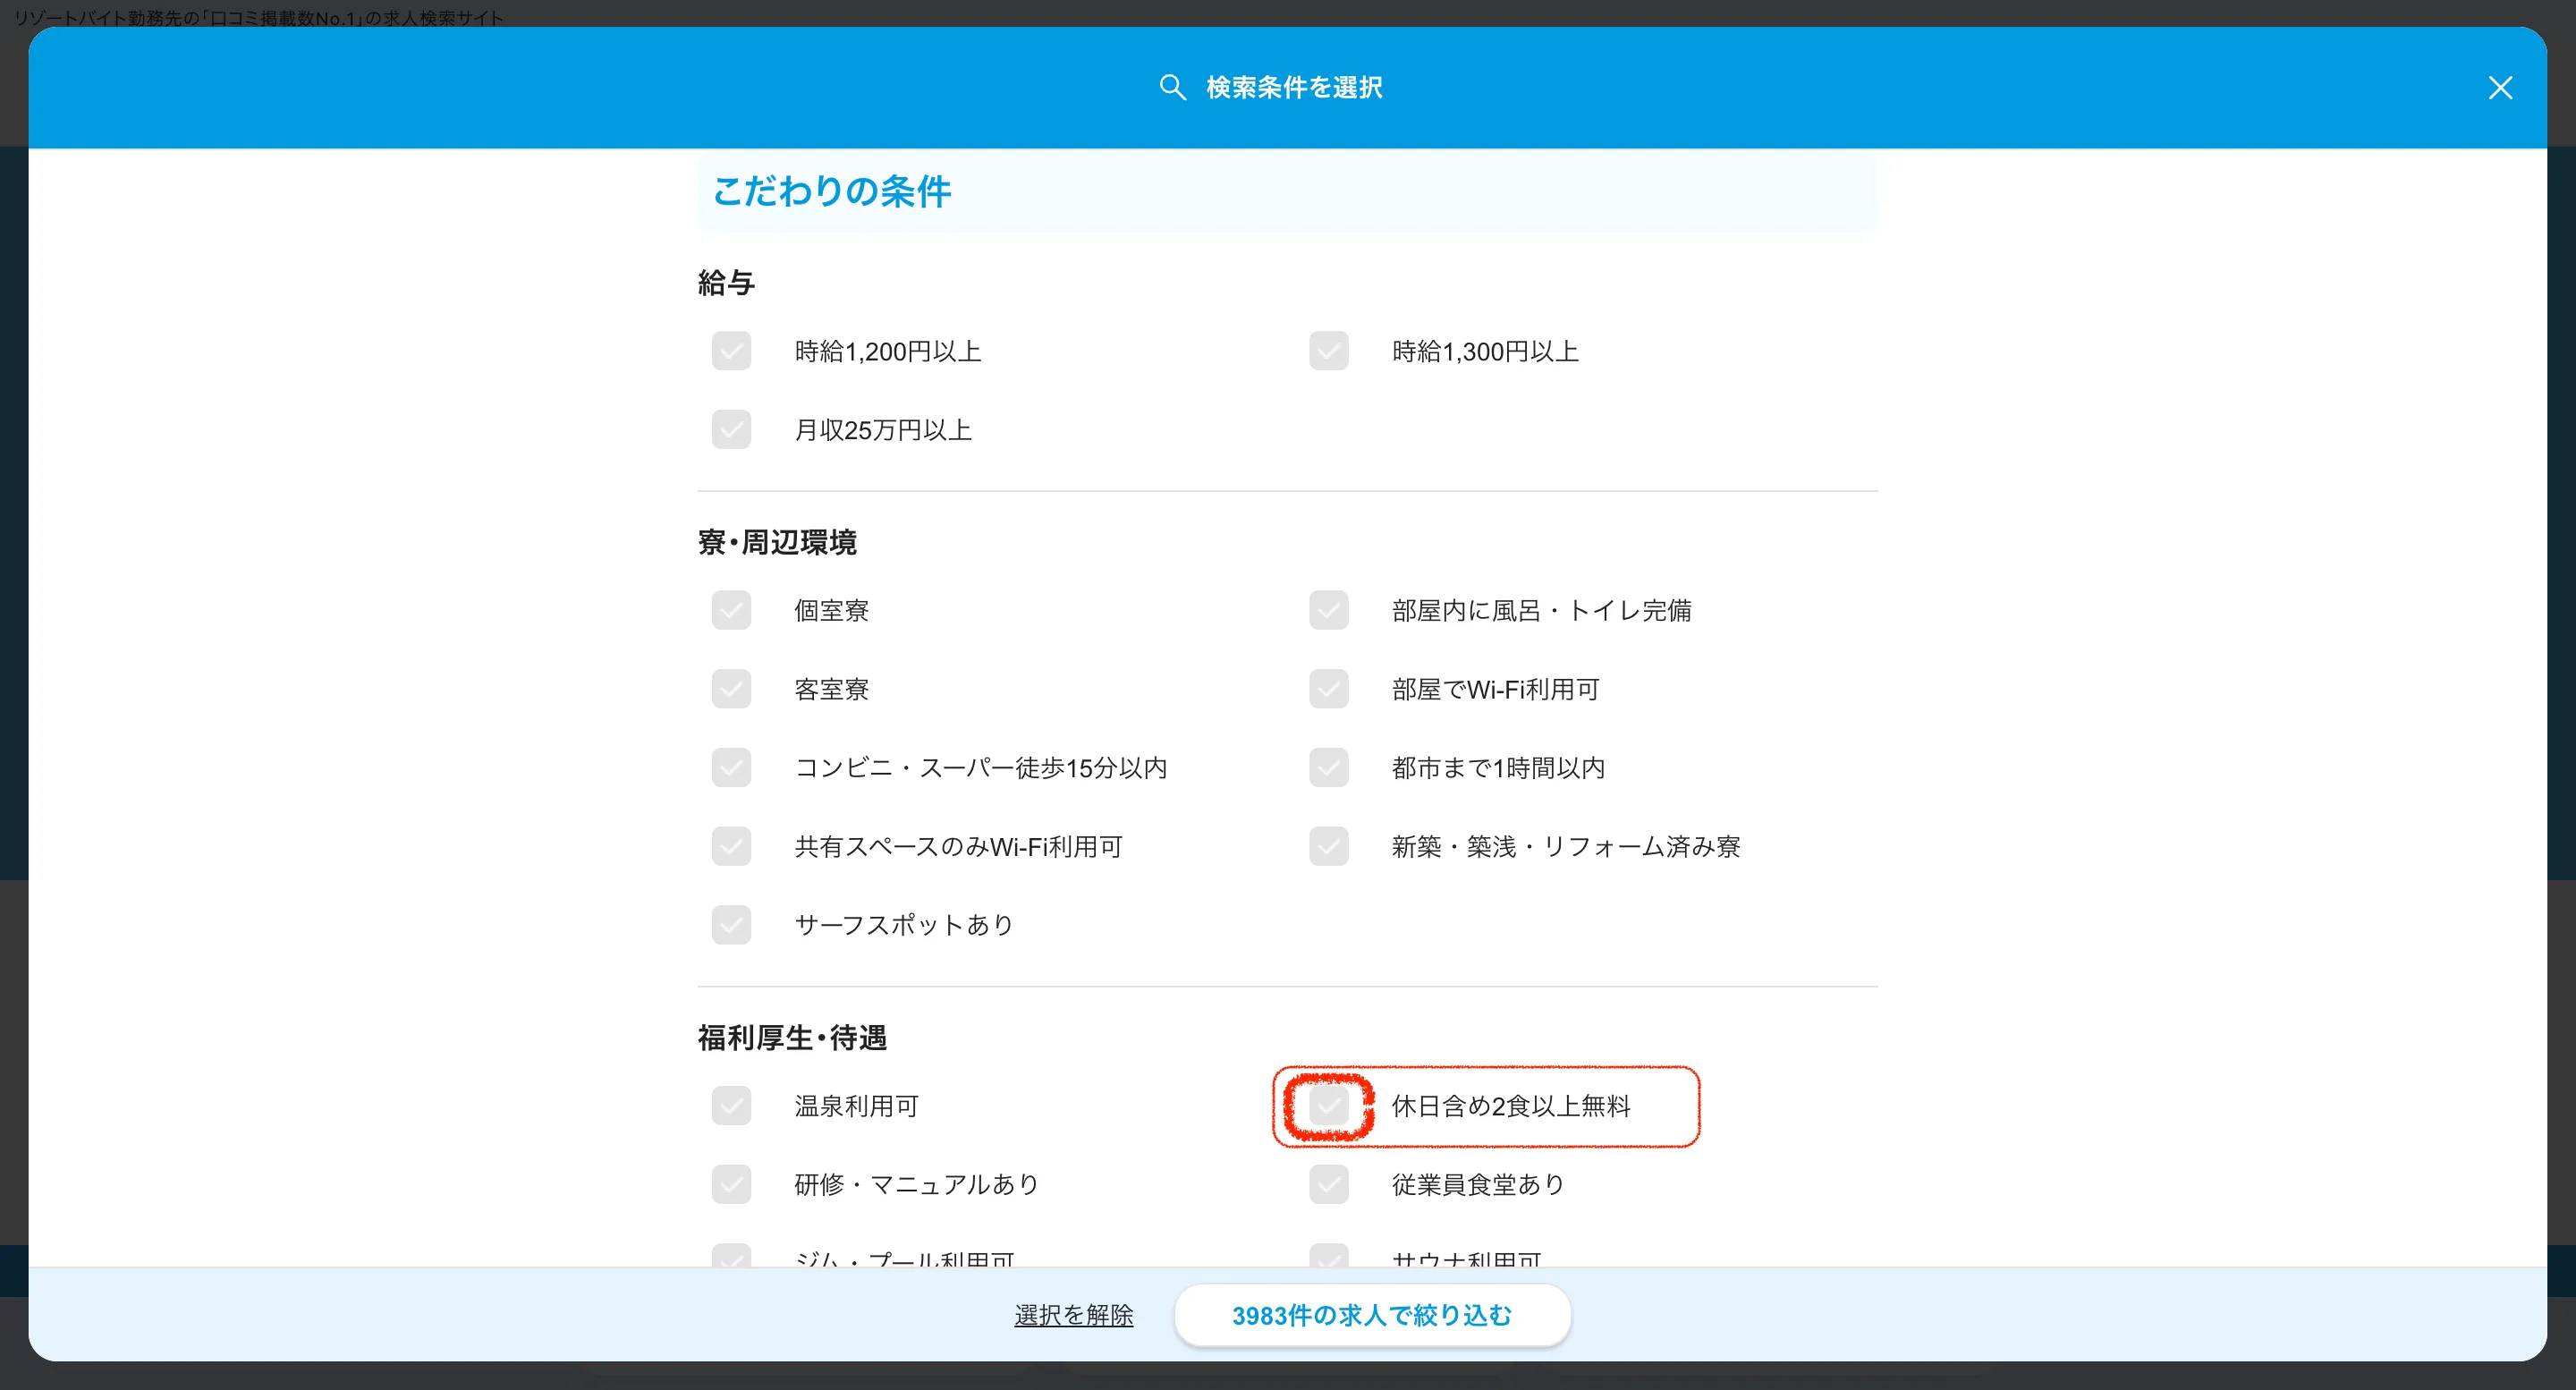Close the 検索条件を選択 modal
This screenshot has width=2576, height=1390.
(2501, 88)
